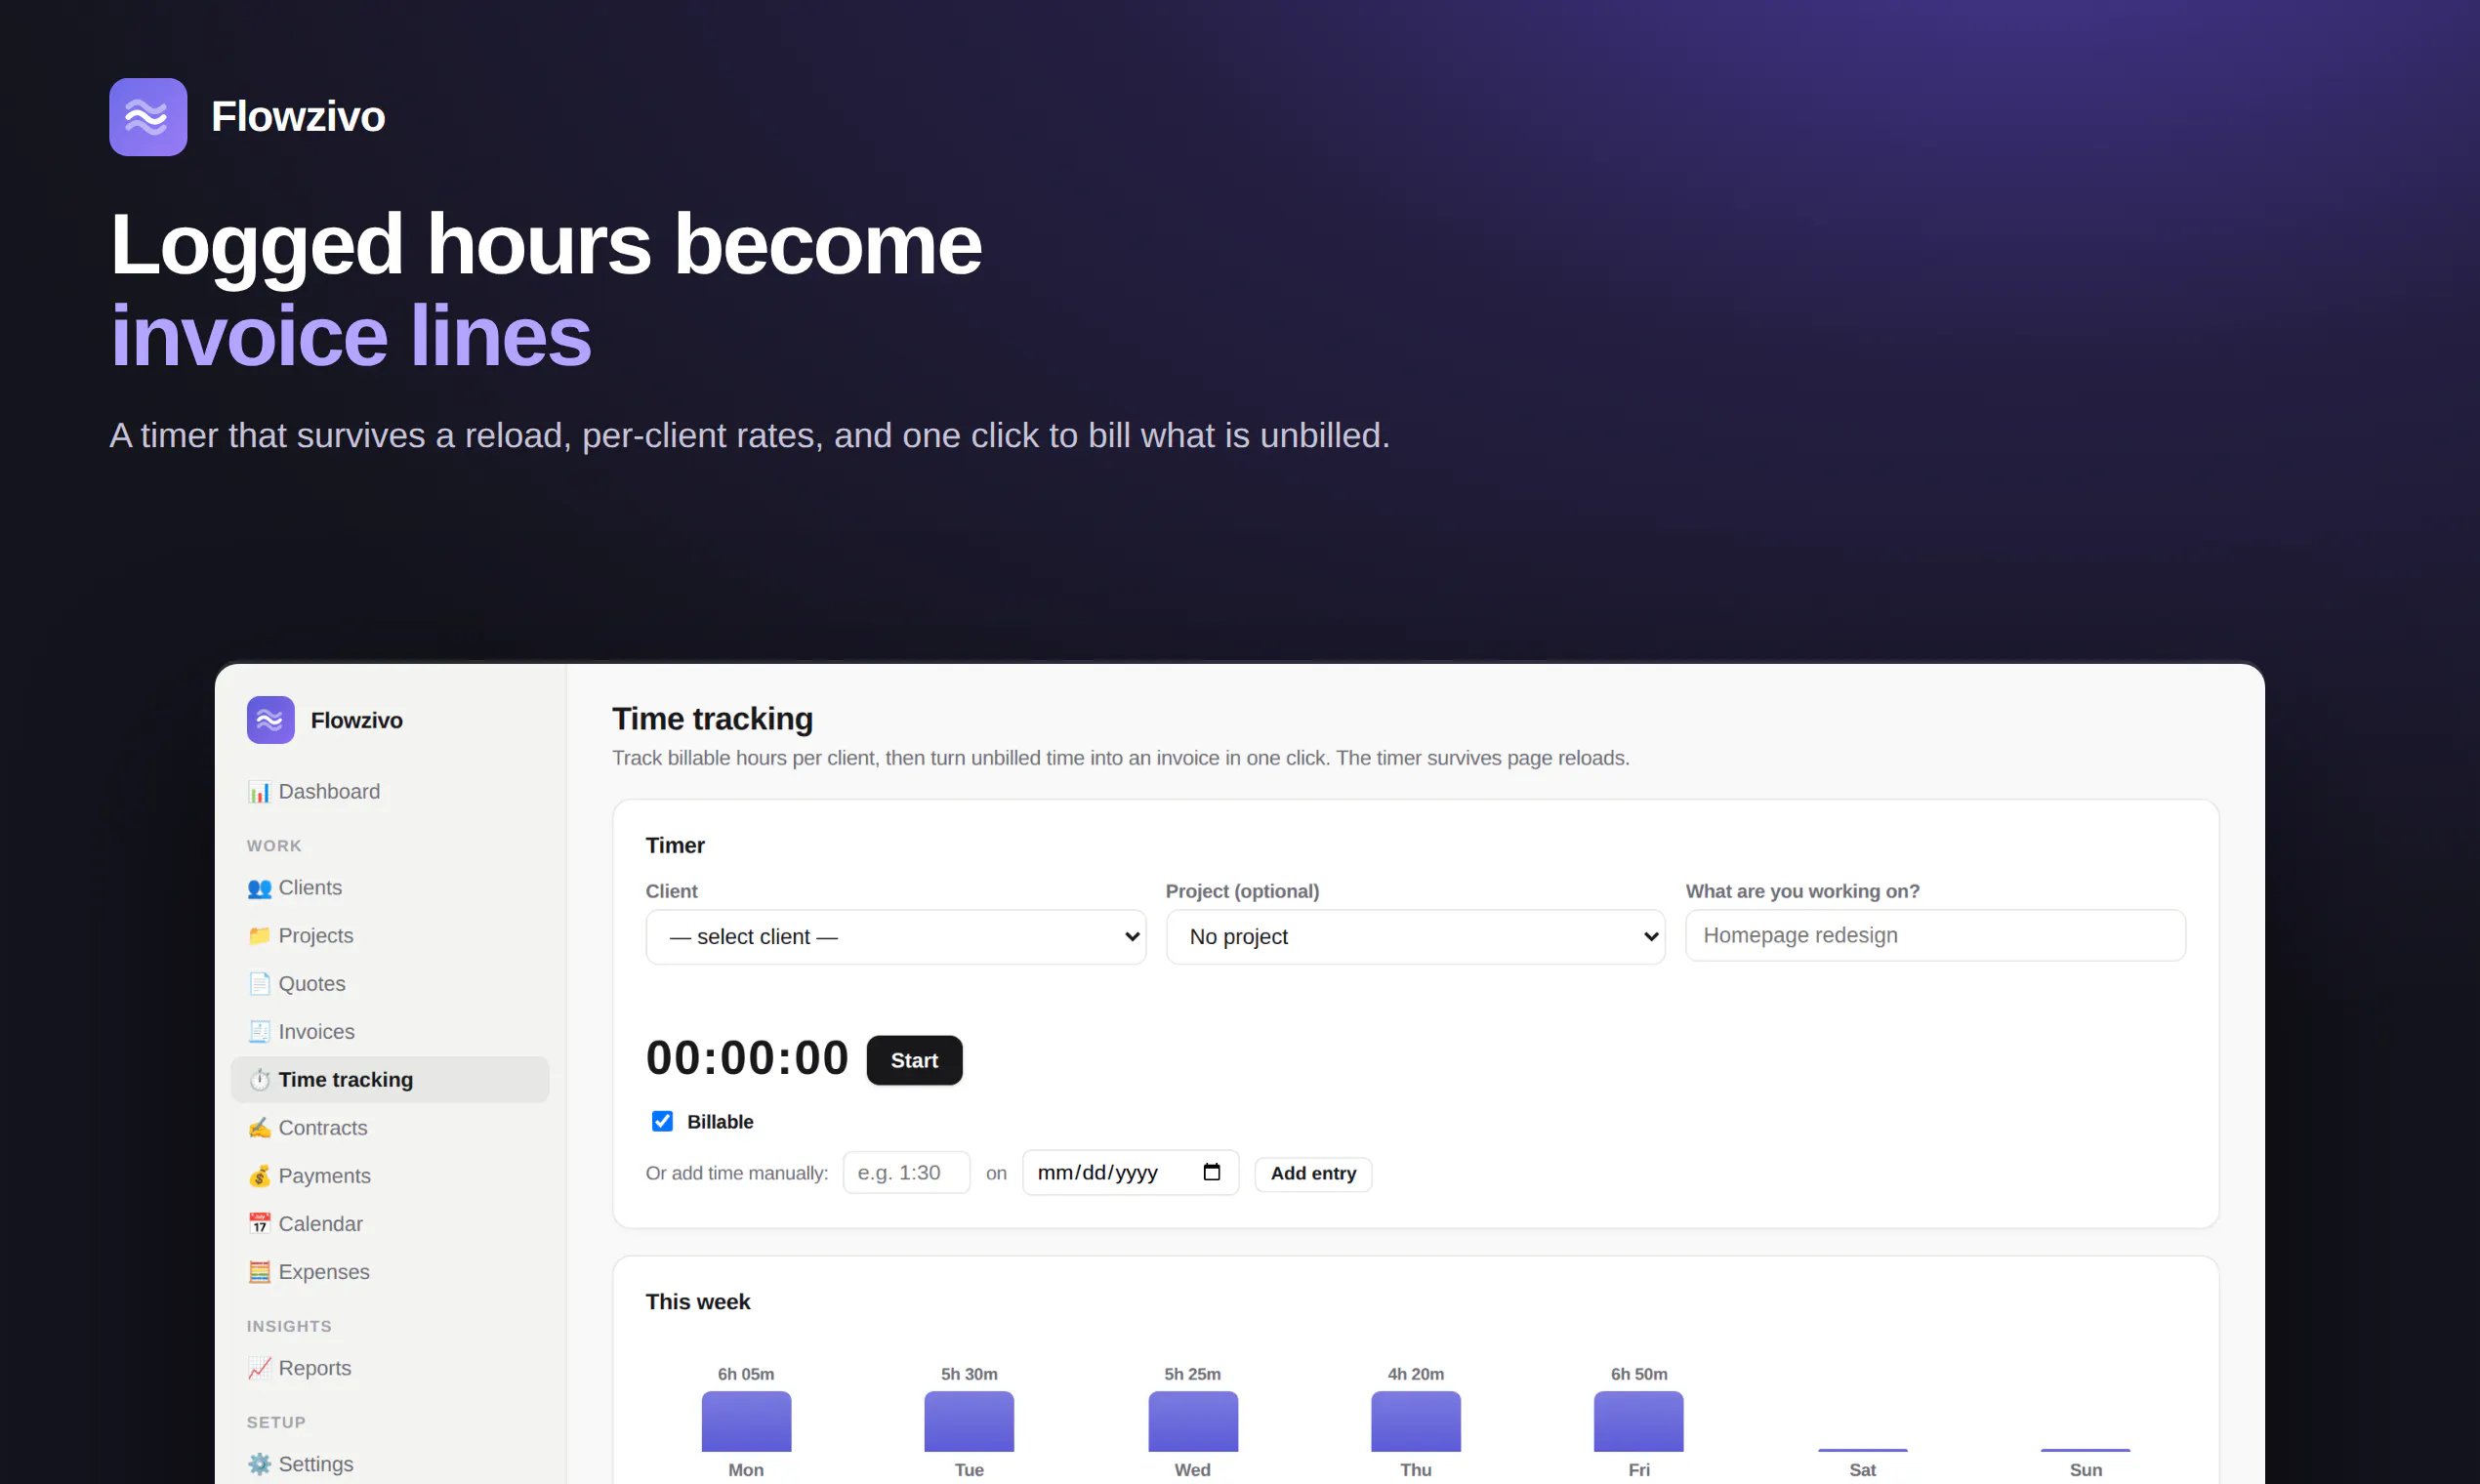
Task: Open Contracts in the sidebar
Action: pyautogui.click(x=390, y=1128)
